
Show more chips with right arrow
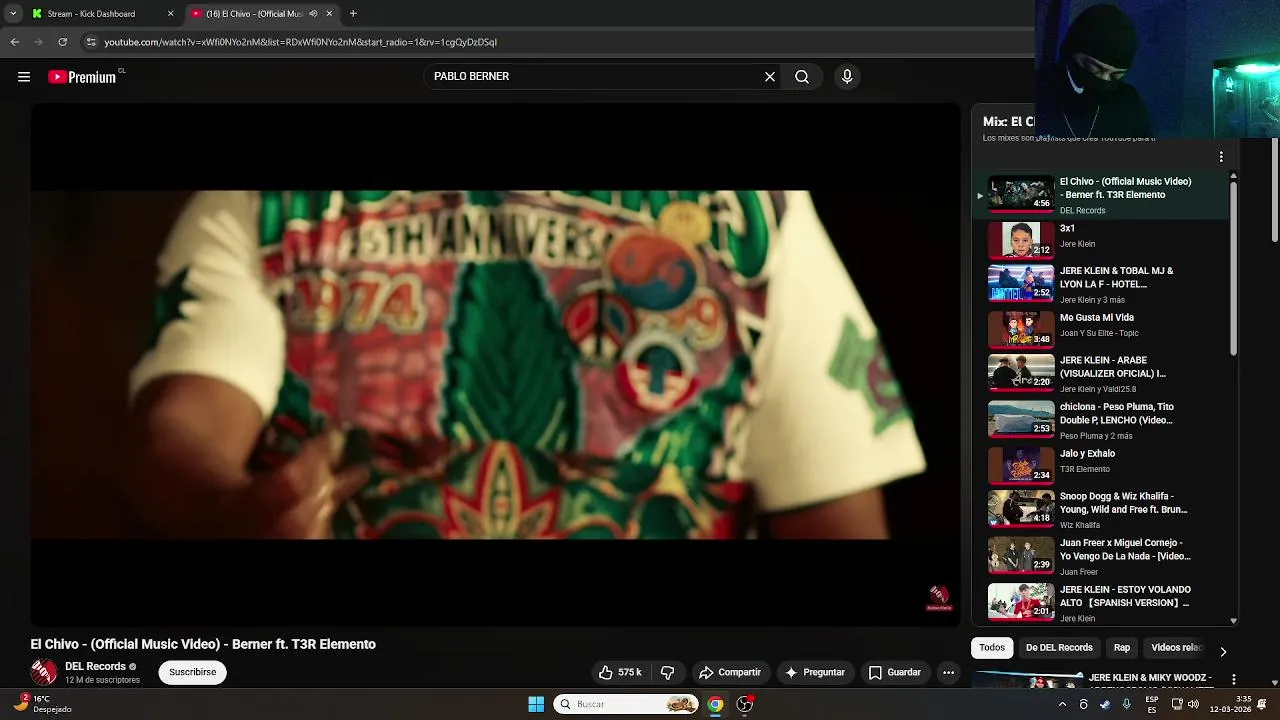(x=1222, y=651)
